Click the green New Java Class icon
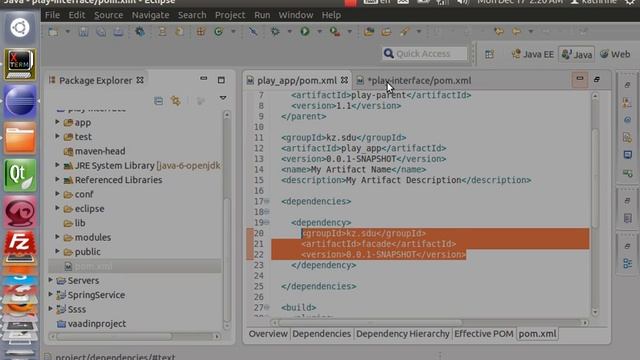Viewport: 640px width, 360px height. (218, 32)
